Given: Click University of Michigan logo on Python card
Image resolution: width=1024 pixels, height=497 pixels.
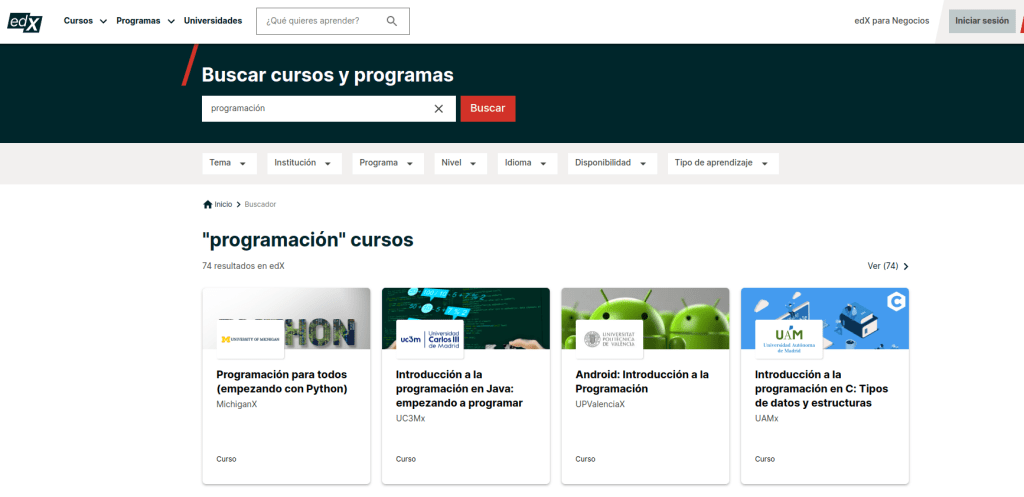Looking at the screenshot, I should click(x=250, y=340).
